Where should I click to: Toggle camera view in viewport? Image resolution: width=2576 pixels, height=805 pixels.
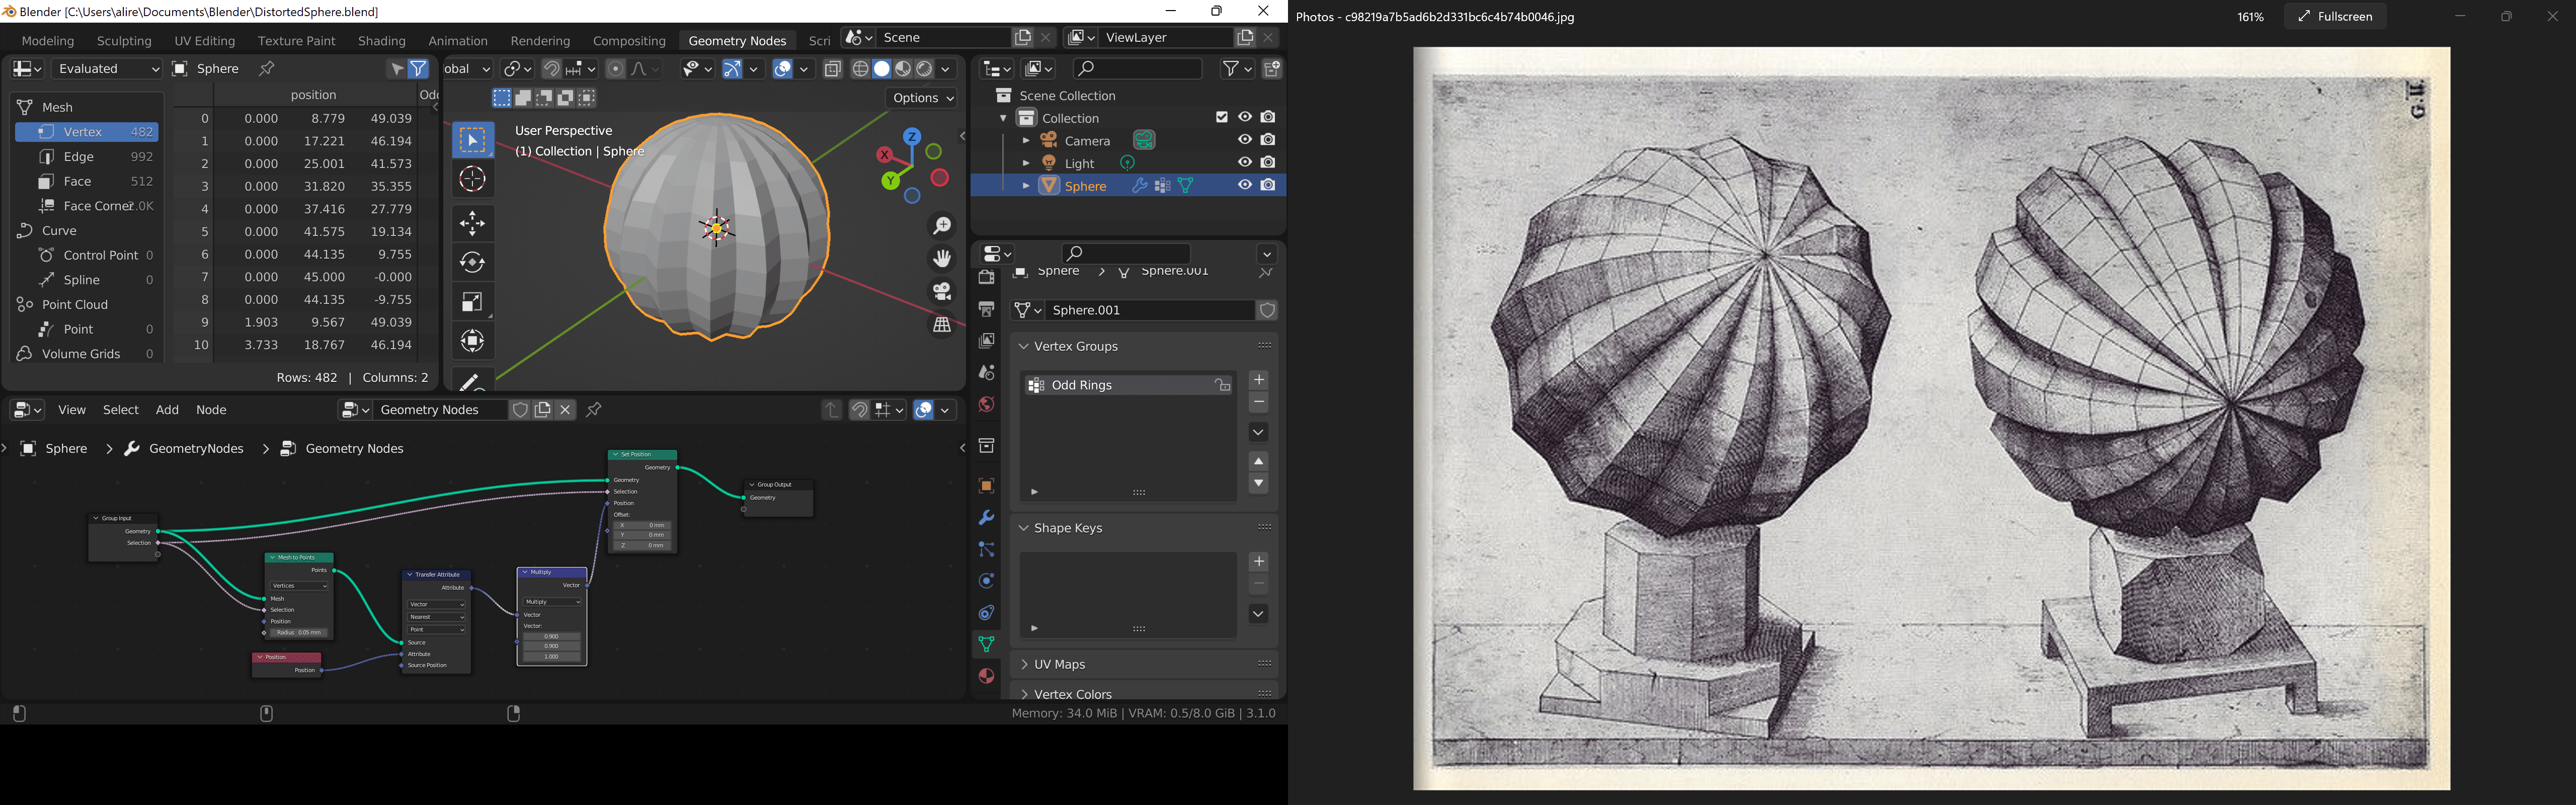pyautogui.click(x=941, y=291)
